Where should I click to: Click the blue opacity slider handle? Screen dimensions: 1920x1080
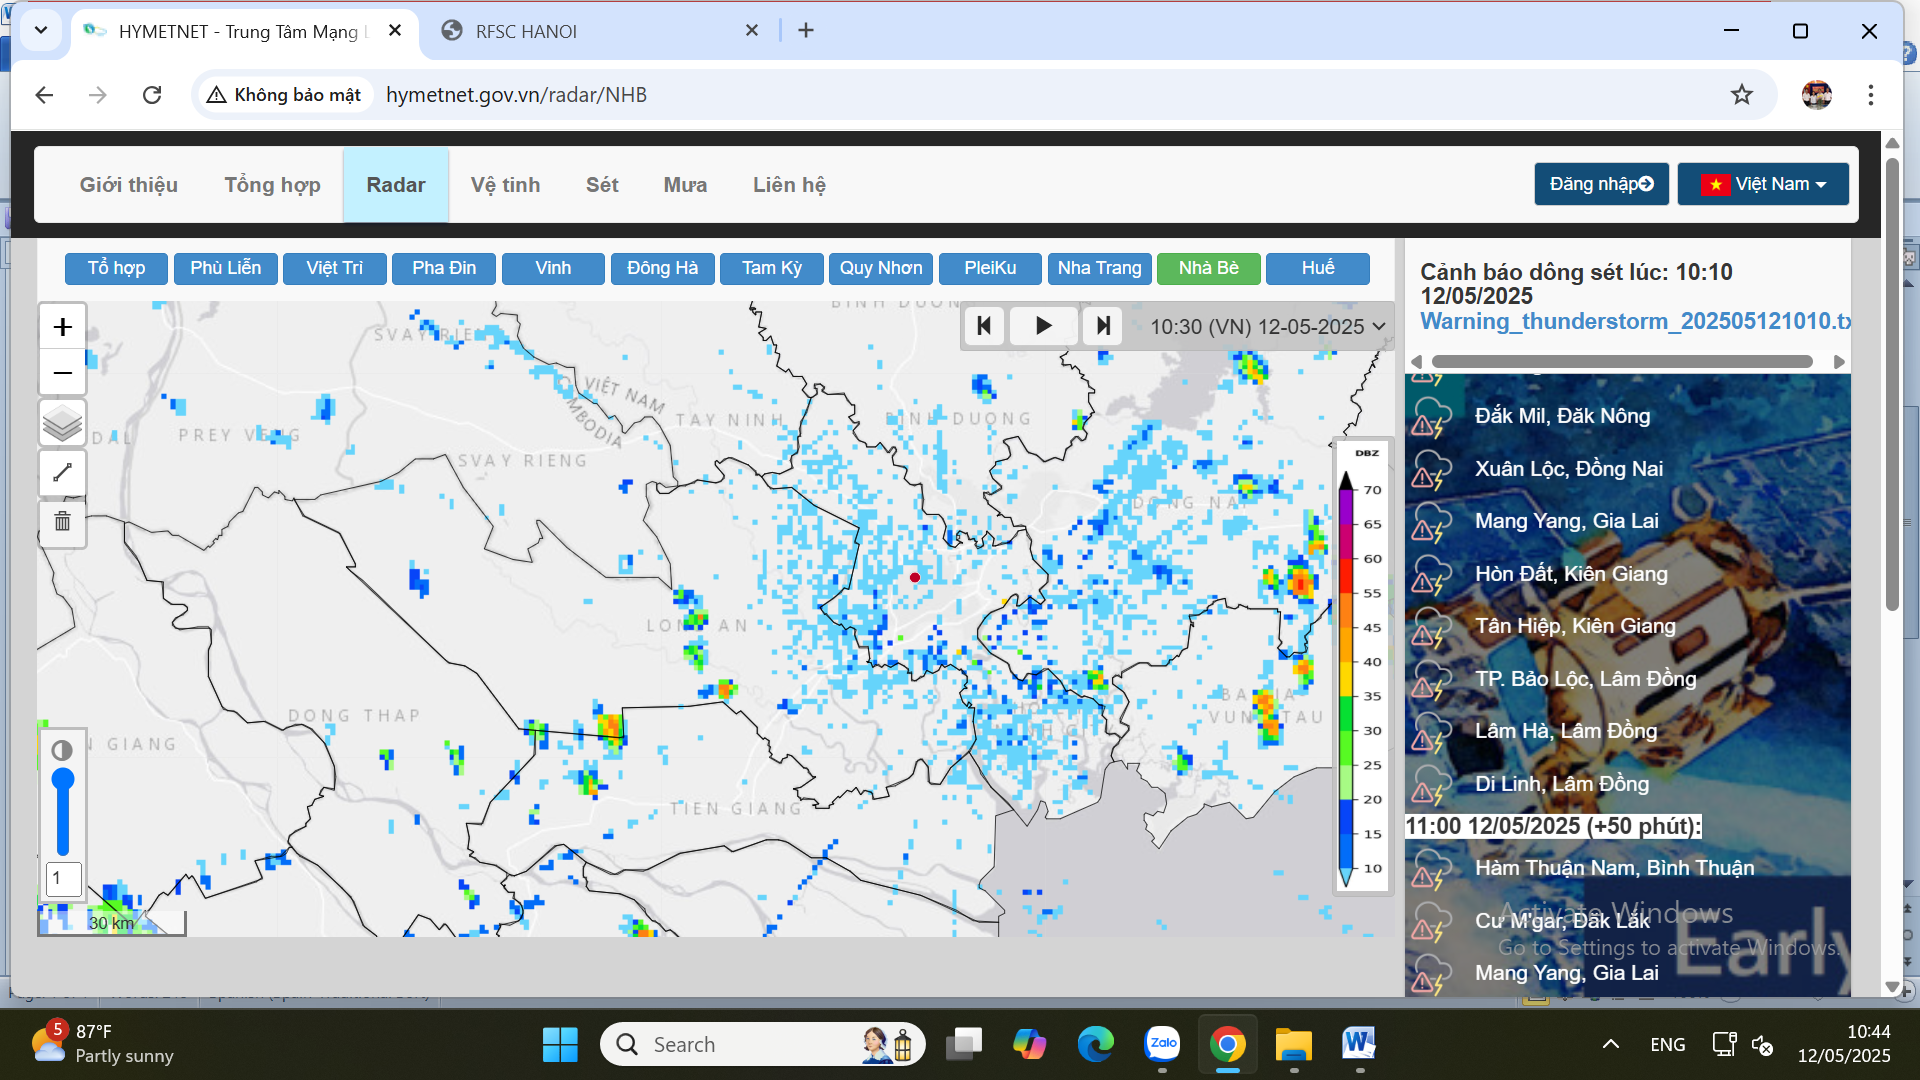point(62,778)
